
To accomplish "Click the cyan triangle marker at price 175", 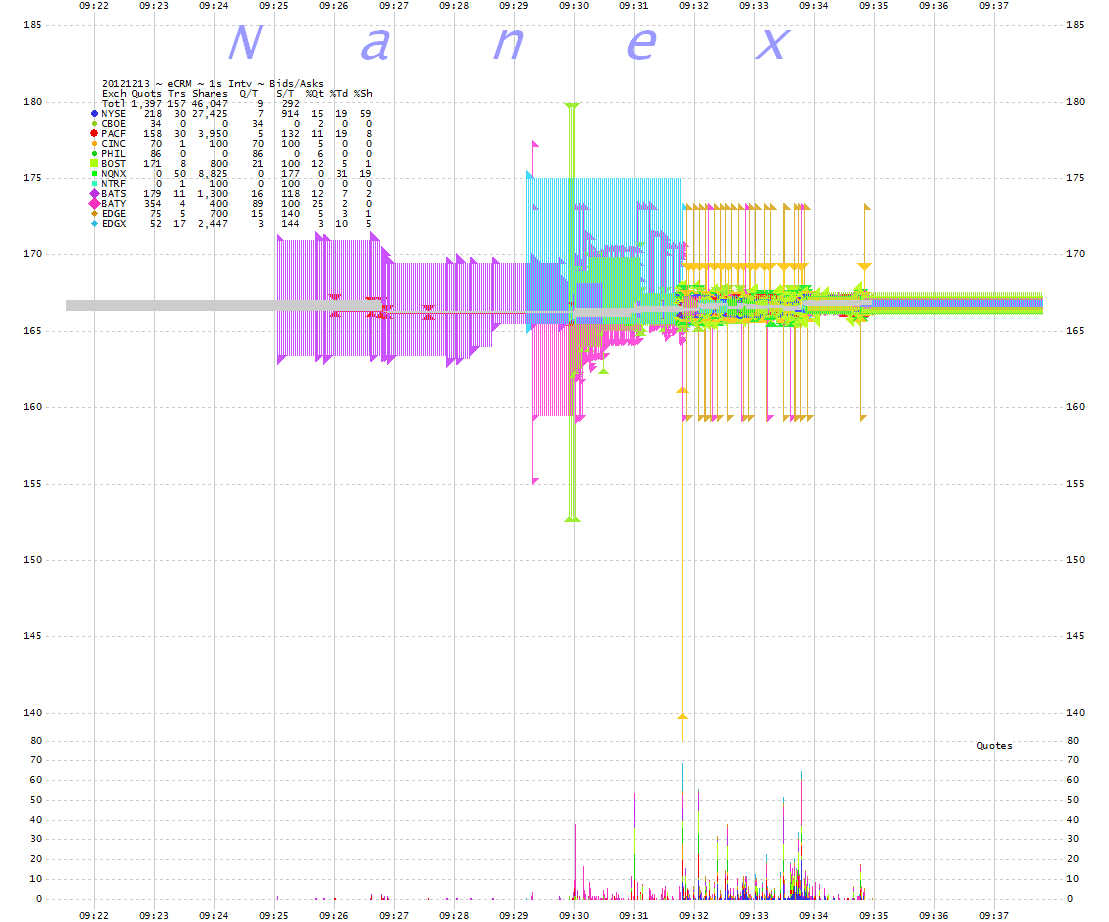I will pyautogui.click(x=529, y=174).
